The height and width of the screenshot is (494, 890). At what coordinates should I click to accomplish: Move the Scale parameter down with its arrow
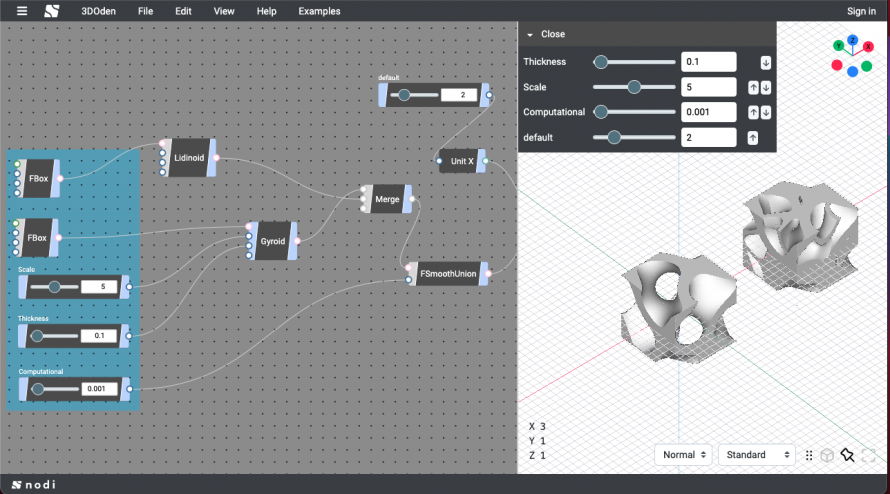click(766, 87)
